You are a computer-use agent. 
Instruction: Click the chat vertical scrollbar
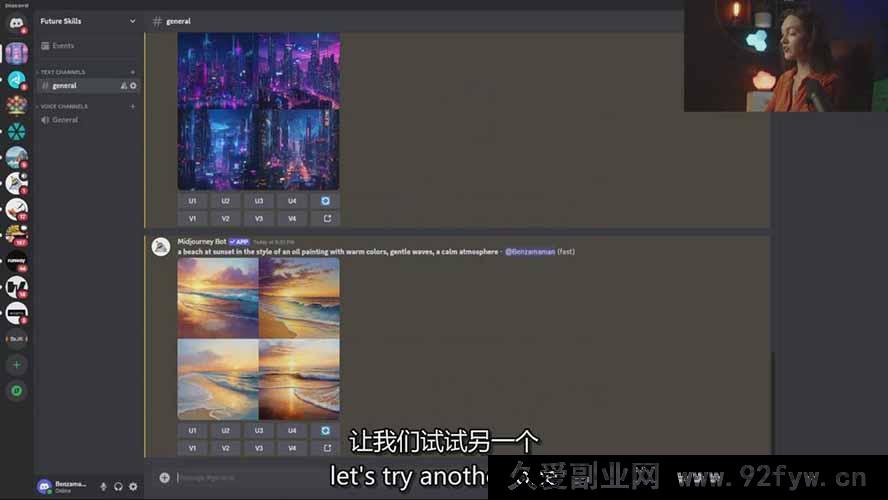[771, 400]
